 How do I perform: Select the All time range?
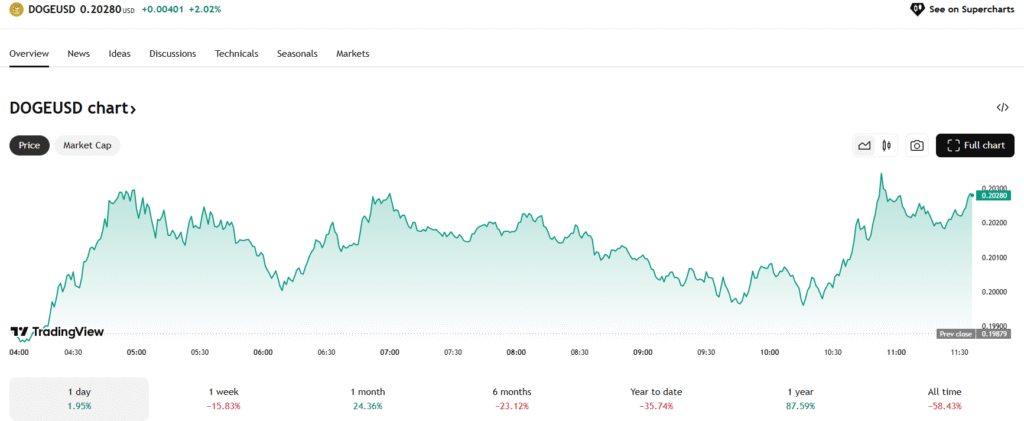[945, 398]
